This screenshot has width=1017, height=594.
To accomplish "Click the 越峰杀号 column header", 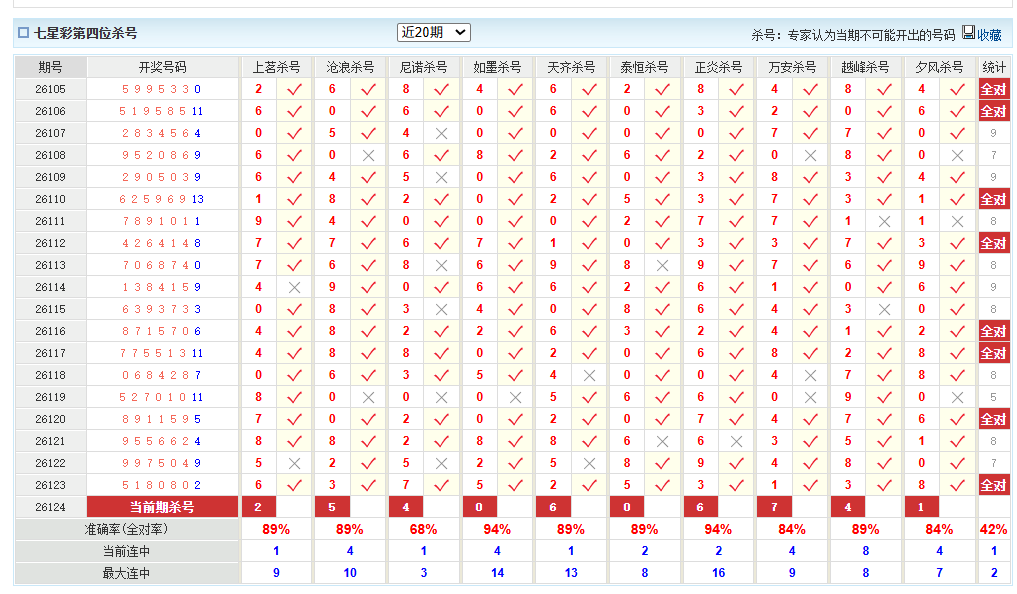I will 865,67.
